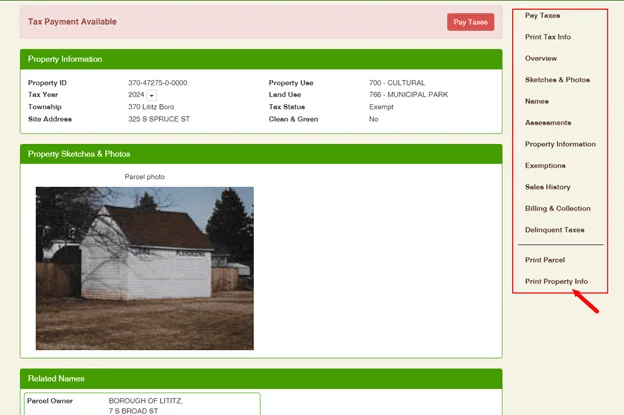Click the Pay Taxes red button

[470, 22]
